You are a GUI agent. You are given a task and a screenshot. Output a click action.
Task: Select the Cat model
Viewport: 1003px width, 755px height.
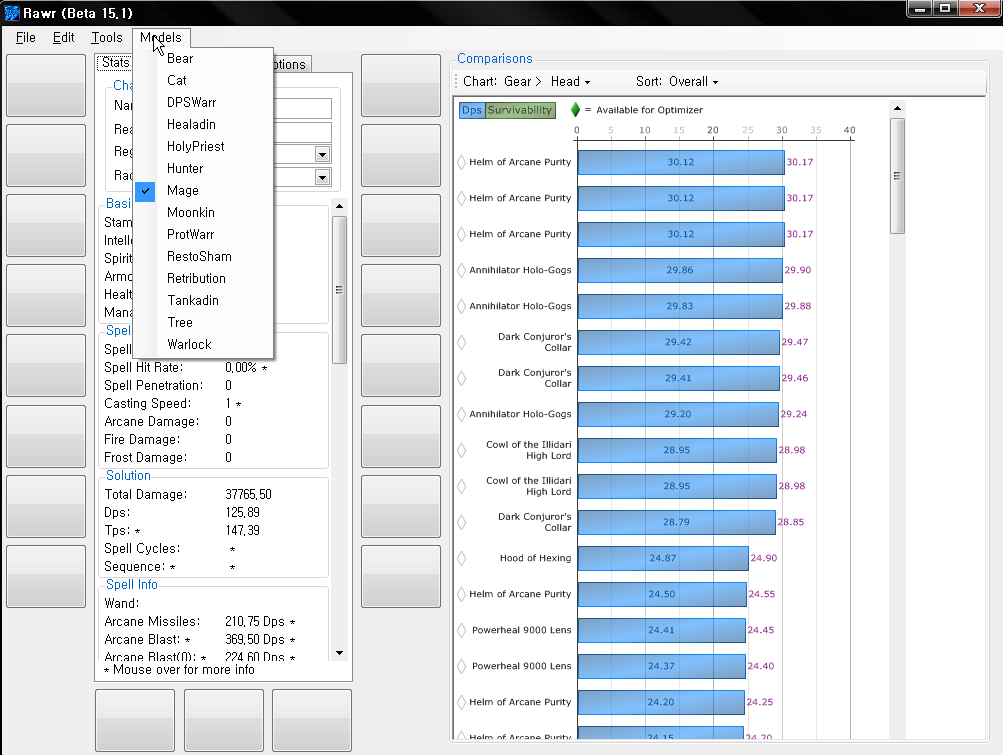pos(203,81)
